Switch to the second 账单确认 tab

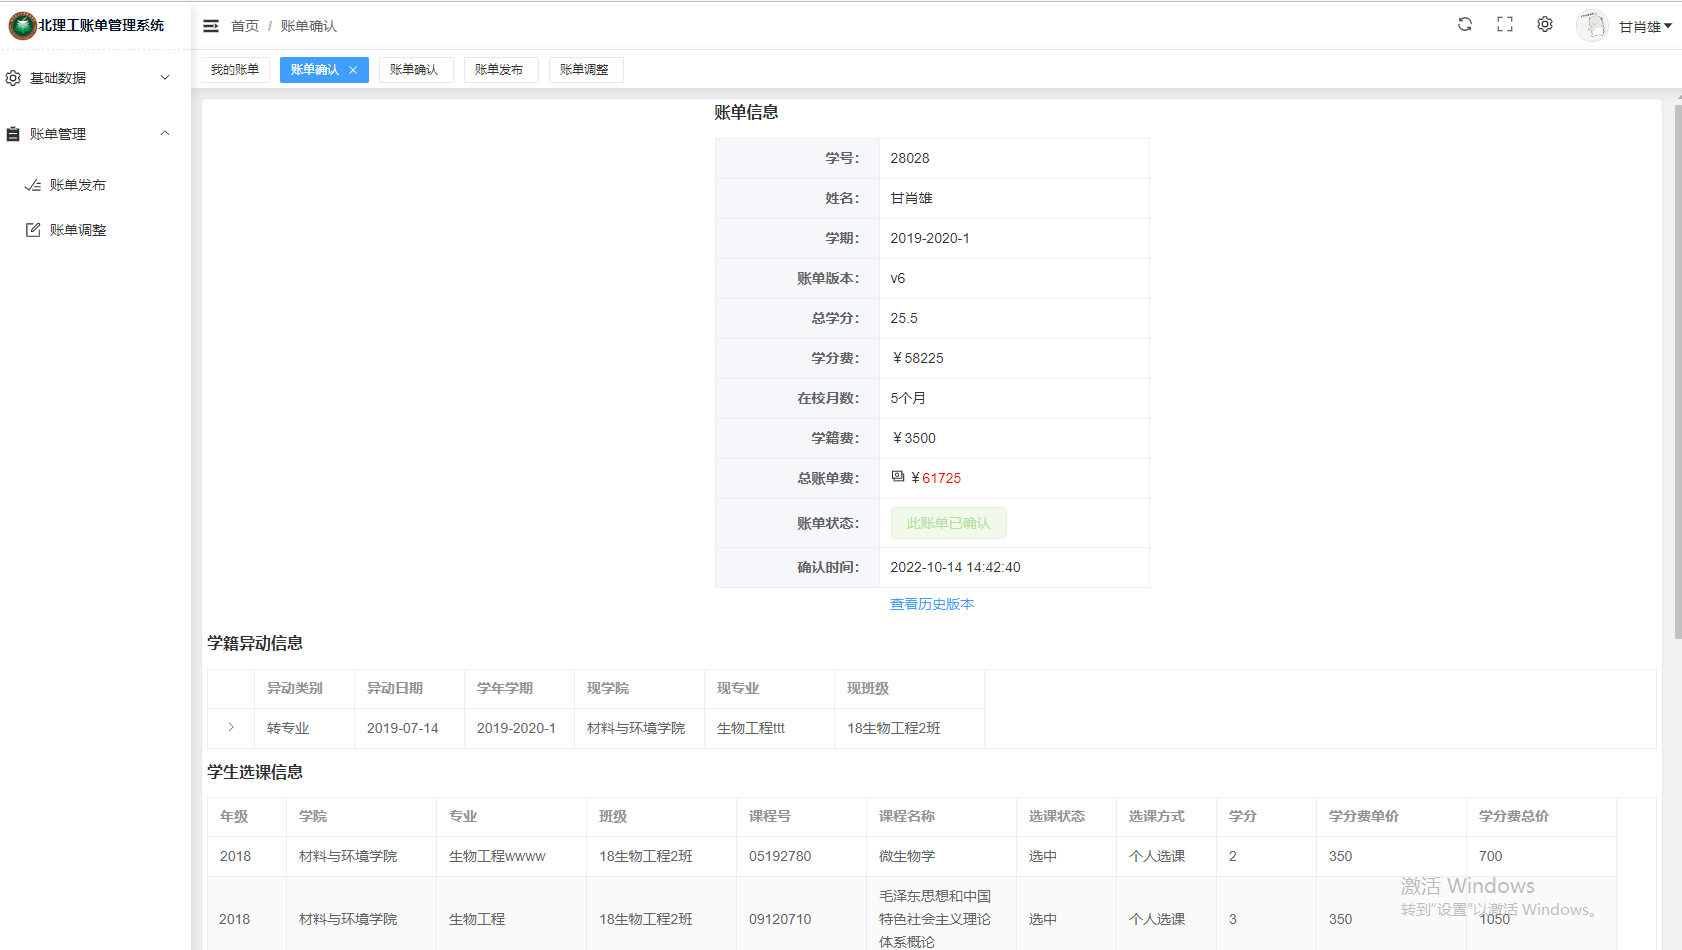(x=414, y=70)
